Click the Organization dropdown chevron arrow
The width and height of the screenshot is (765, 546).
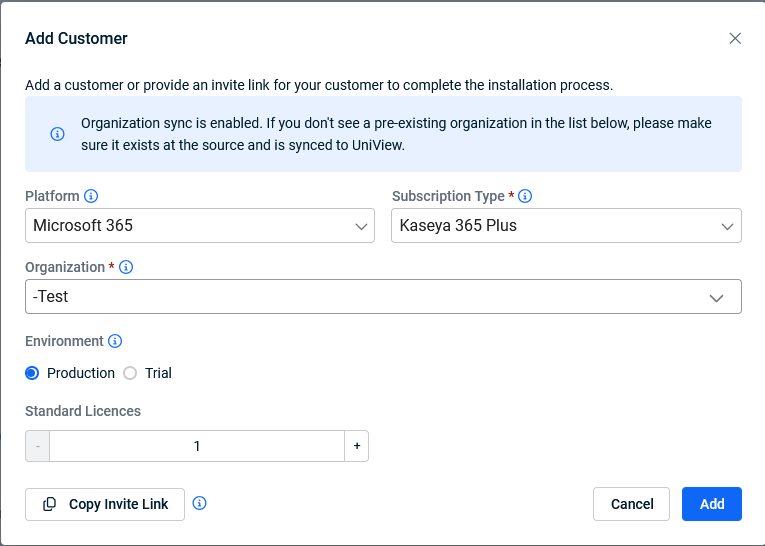click(x=716, y=298)
